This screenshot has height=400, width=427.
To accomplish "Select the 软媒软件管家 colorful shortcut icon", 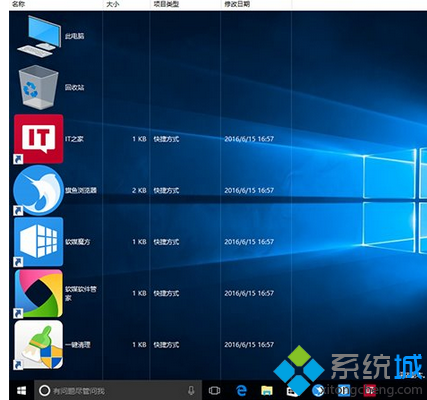I will pos(39,293).
